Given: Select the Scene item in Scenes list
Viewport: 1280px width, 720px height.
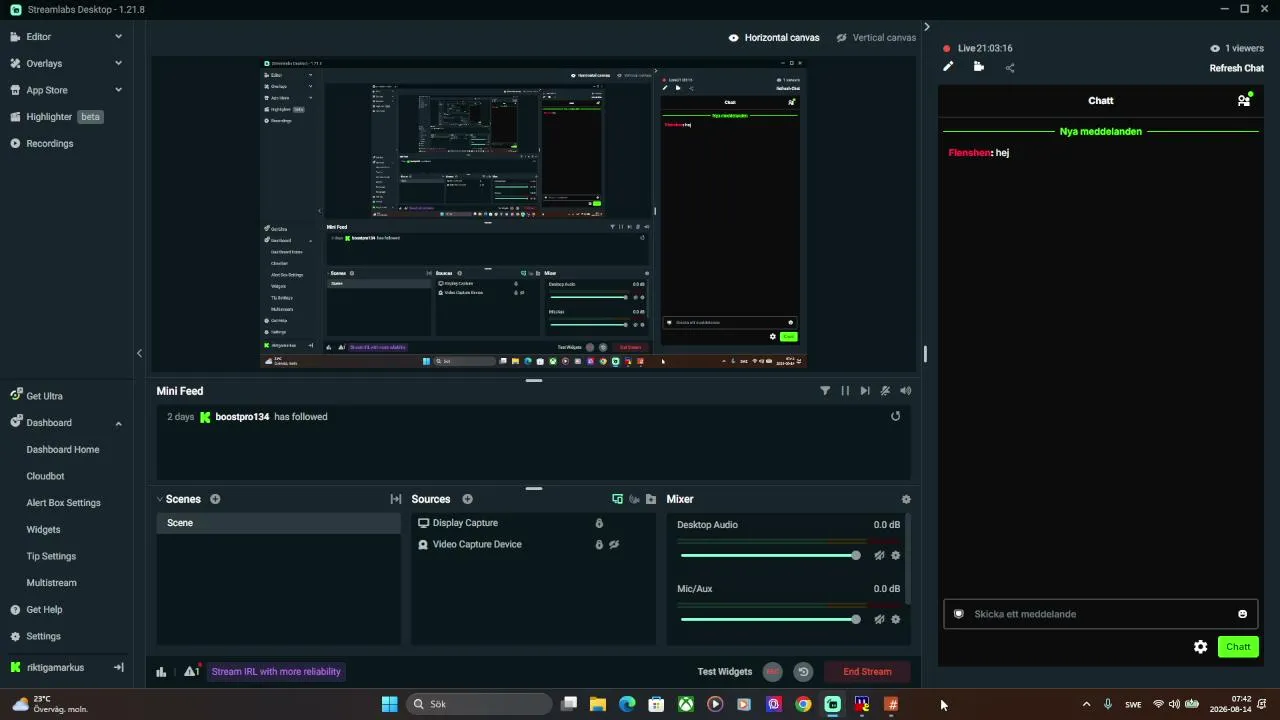Looking at the screenshot, I should (x=278, y=523).
